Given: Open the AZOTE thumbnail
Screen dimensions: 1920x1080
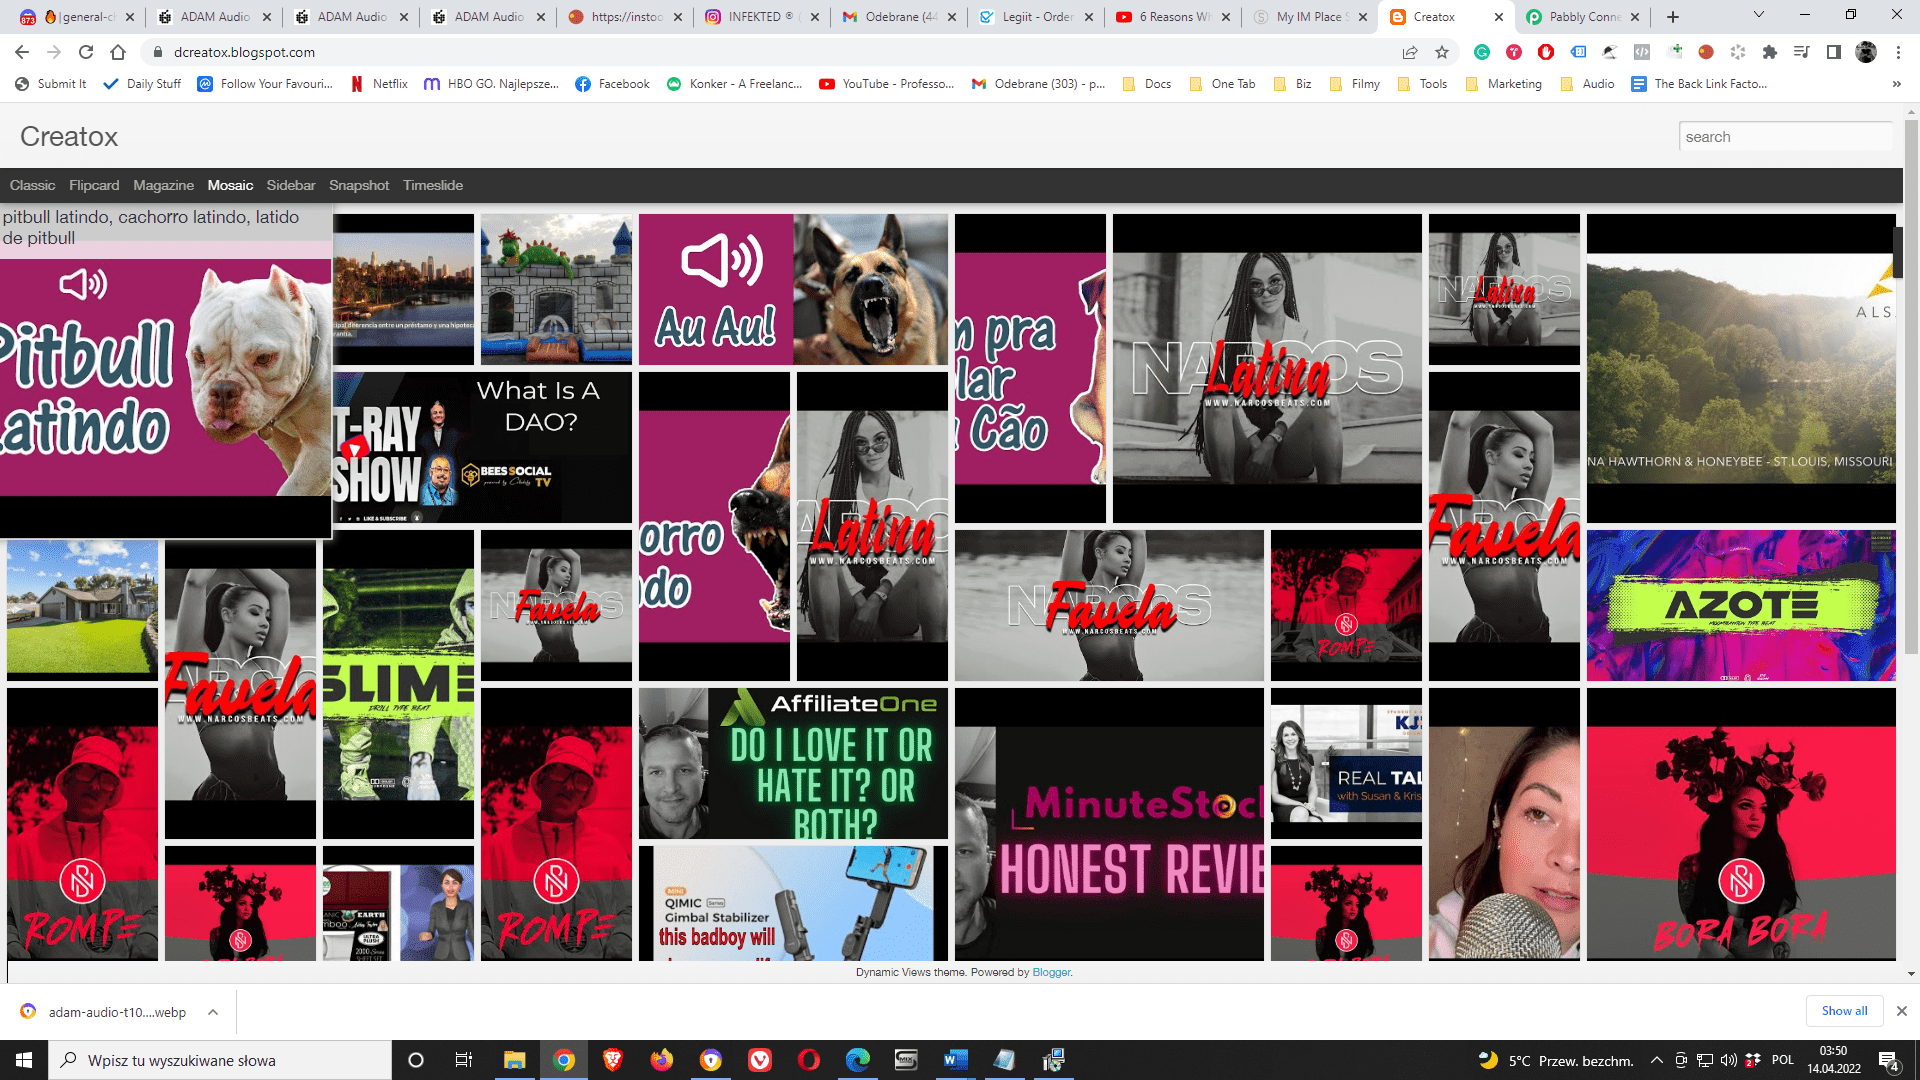Looking at the screenshot, I should coord(1741,606).
